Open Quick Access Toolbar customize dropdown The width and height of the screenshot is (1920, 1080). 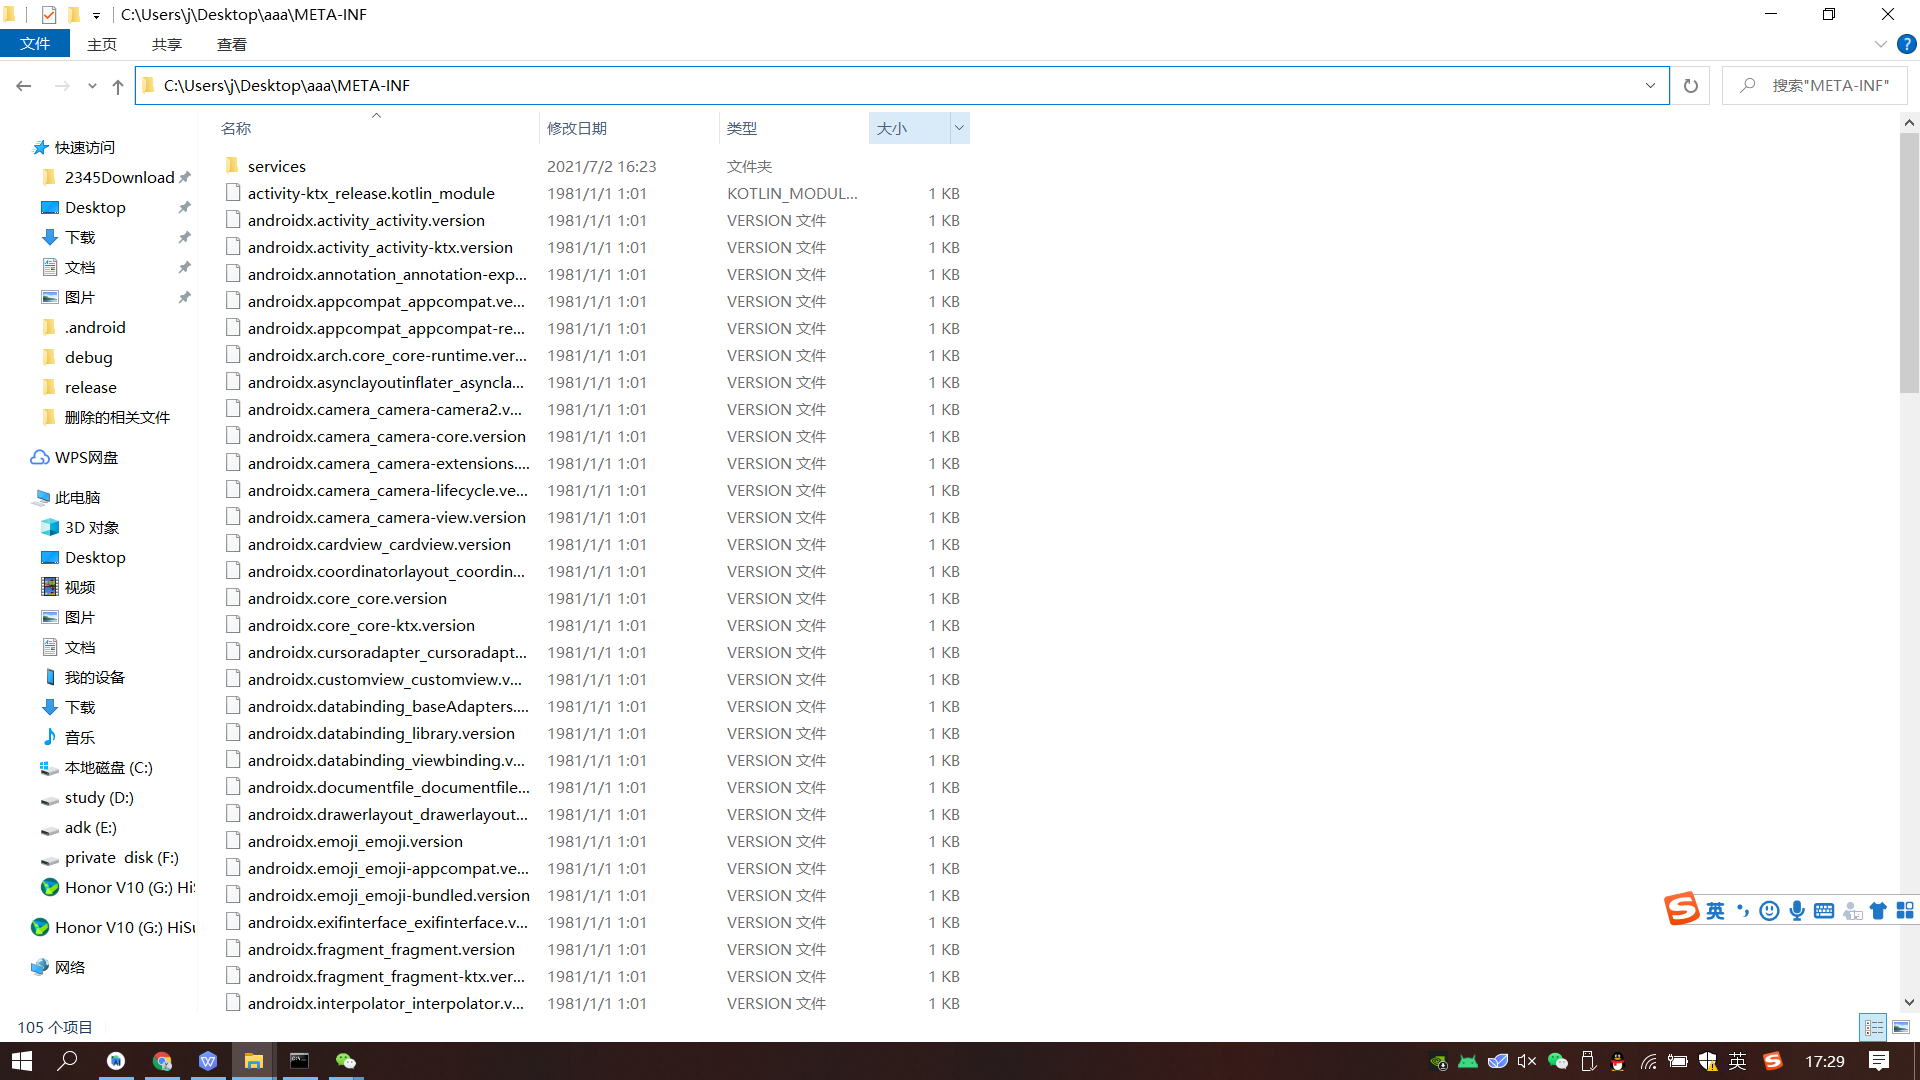click(x=96, y=15)
